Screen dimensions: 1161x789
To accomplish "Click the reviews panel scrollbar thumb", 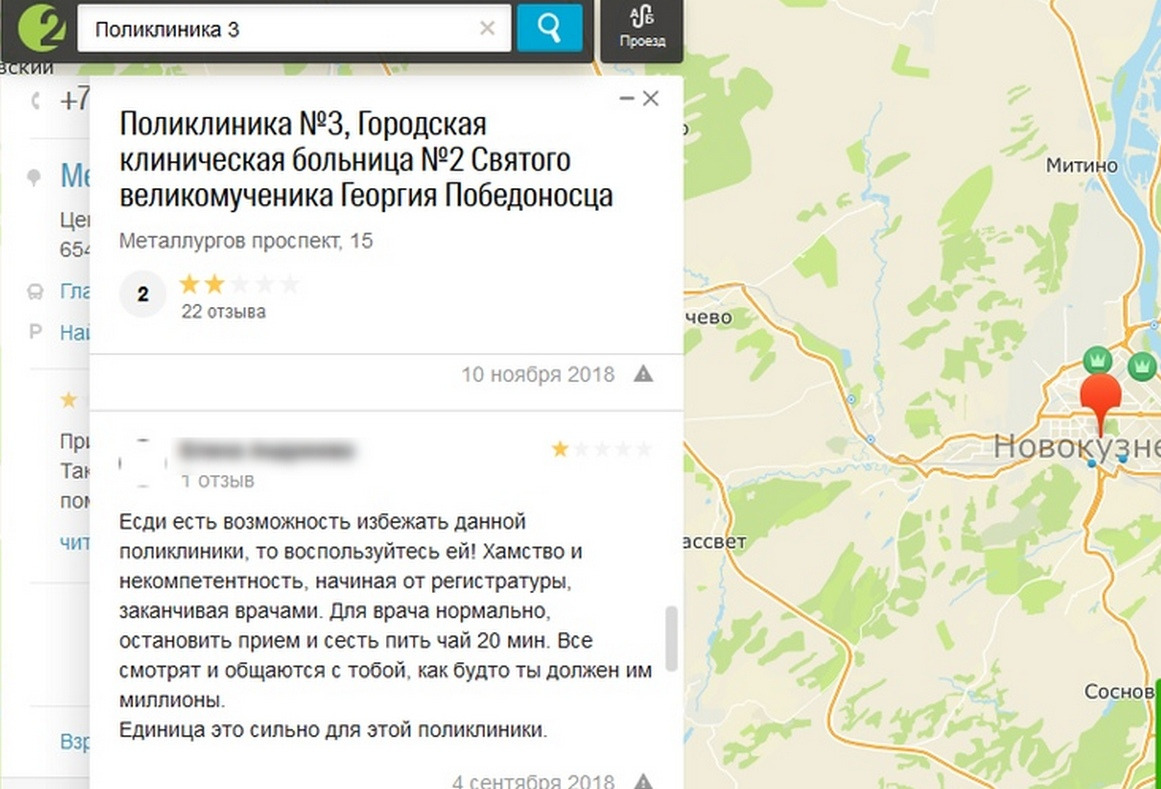I will pos(672,638).
